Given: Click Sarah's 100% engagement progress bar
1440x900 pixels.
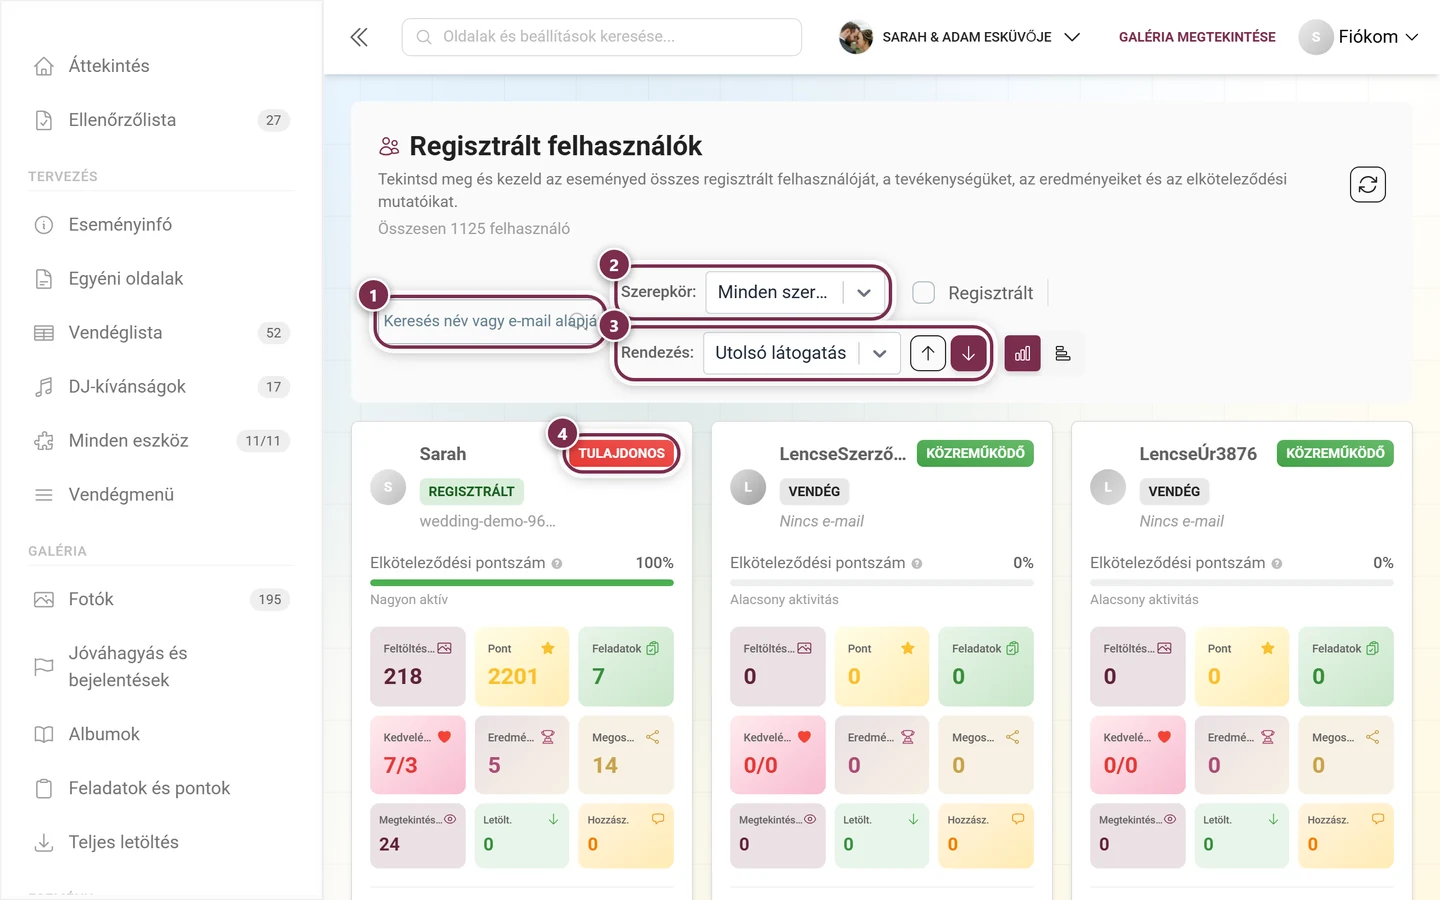Looking at the screenshot, I should pos(522,582).
